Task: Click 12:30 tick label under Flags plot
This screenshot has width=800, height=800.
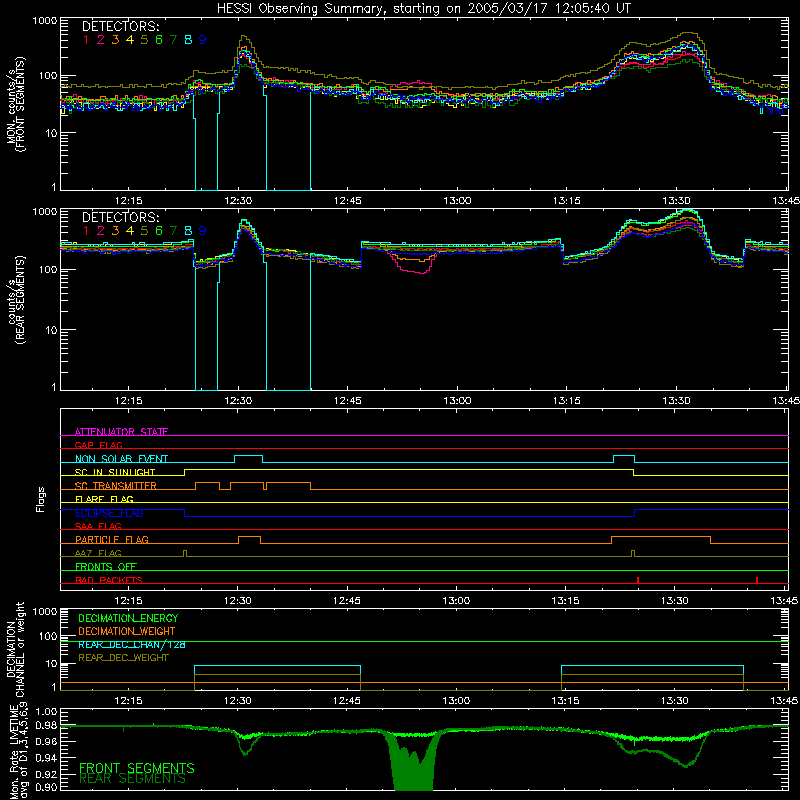Action: point(237,601)
